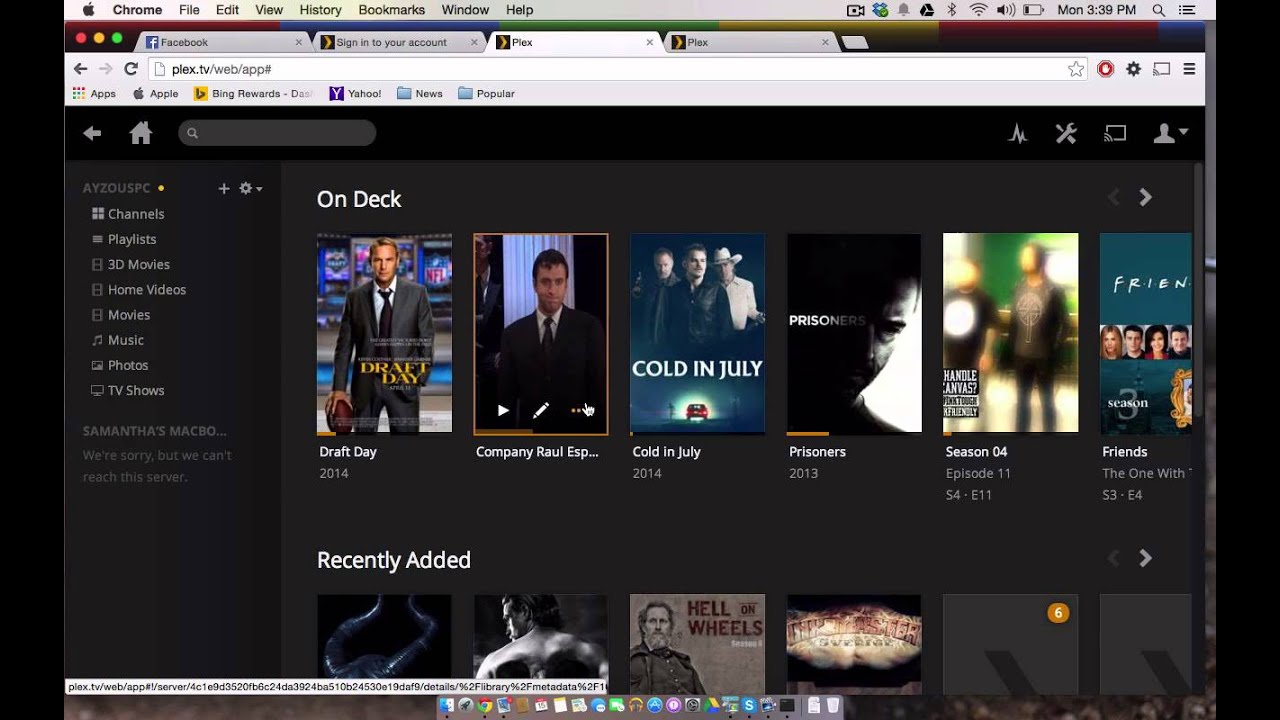Bookmark this page with the star
This screenshot has height=720, width=1280.
(x=1076, y=69)
